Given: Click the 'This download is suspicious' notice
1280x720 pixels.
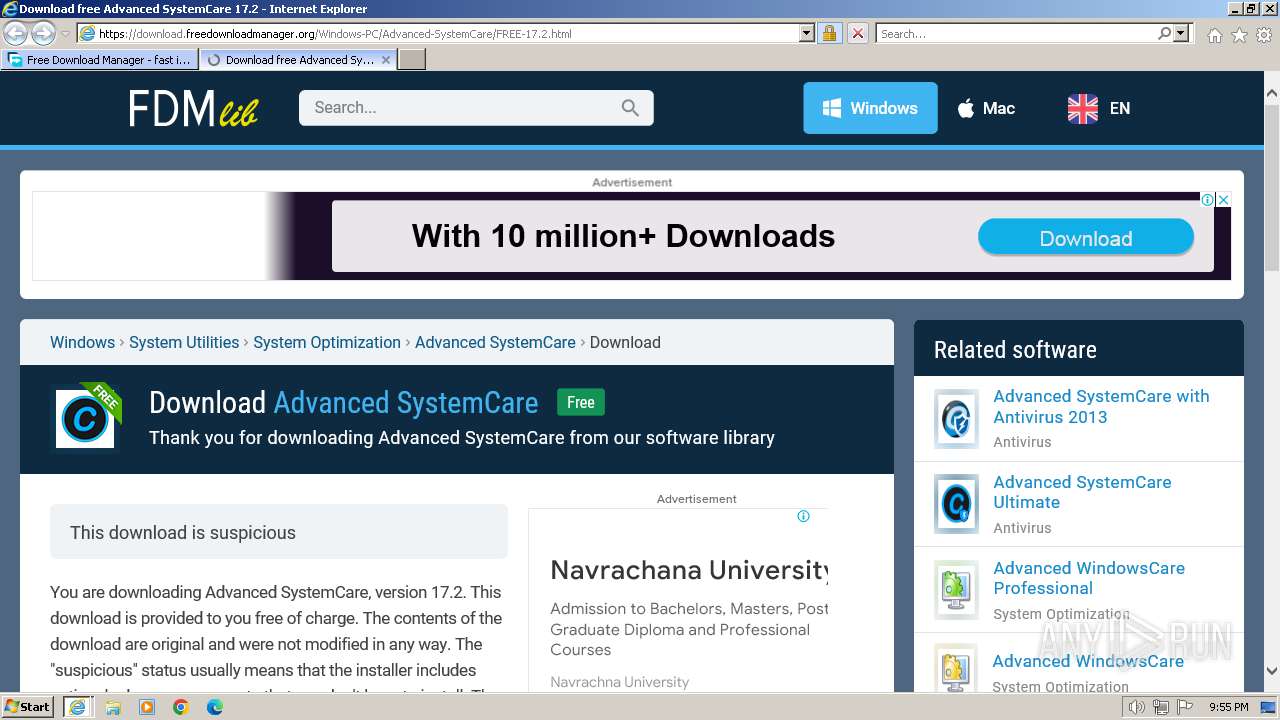Looking at the screenshot, I should coord(279,532).
